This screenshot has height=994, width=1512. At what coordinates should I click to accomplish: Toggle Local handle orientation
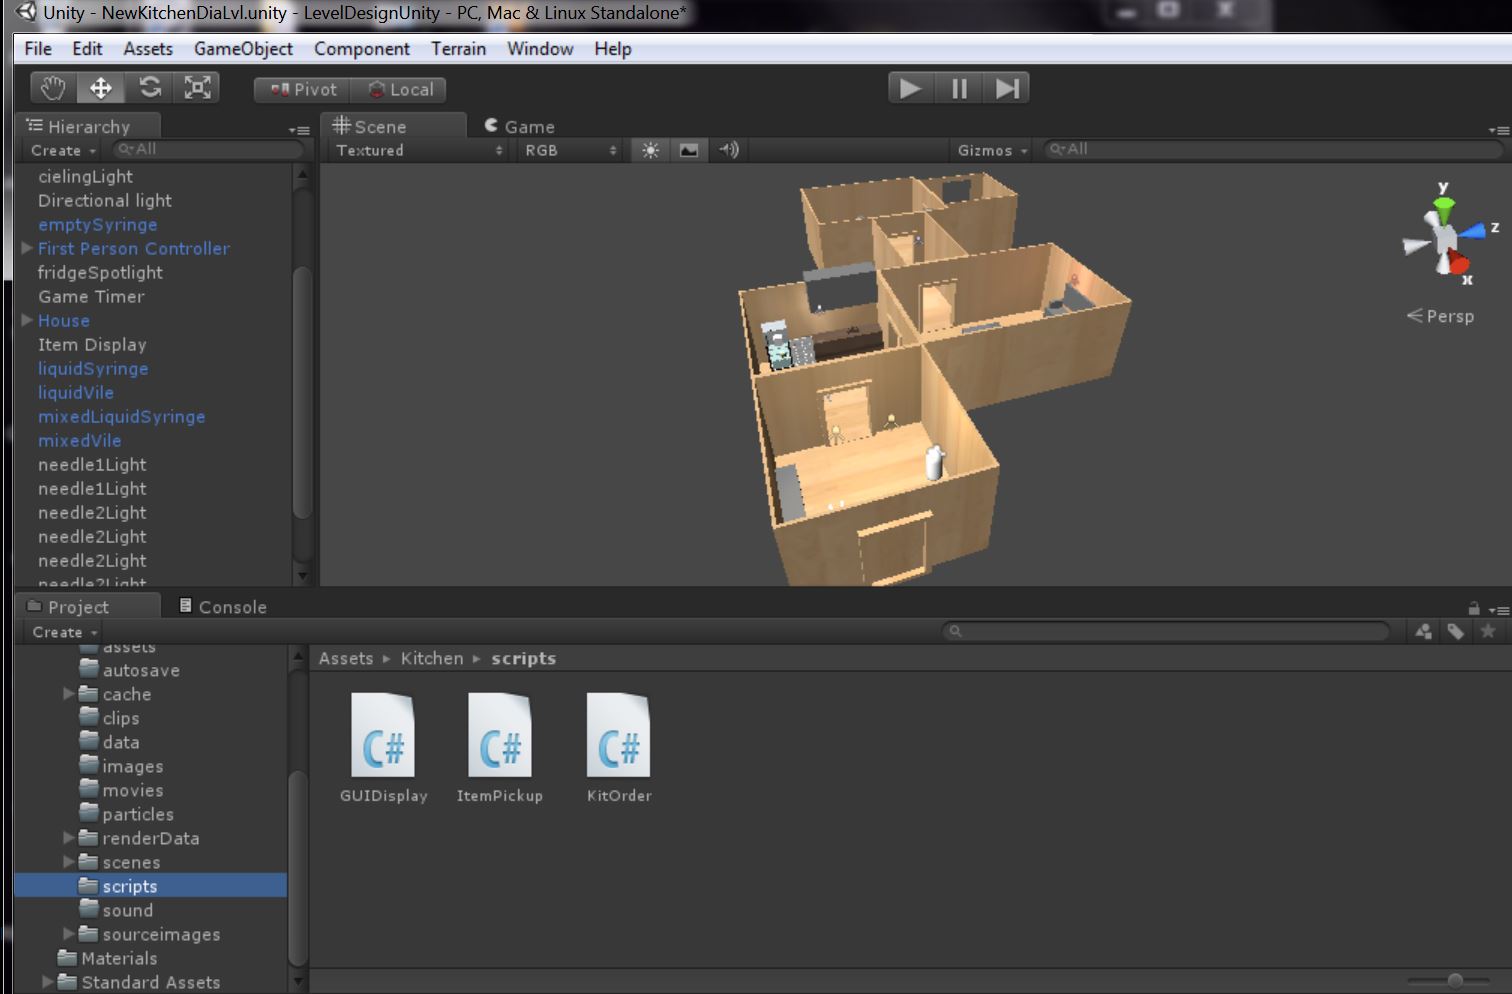399,89
